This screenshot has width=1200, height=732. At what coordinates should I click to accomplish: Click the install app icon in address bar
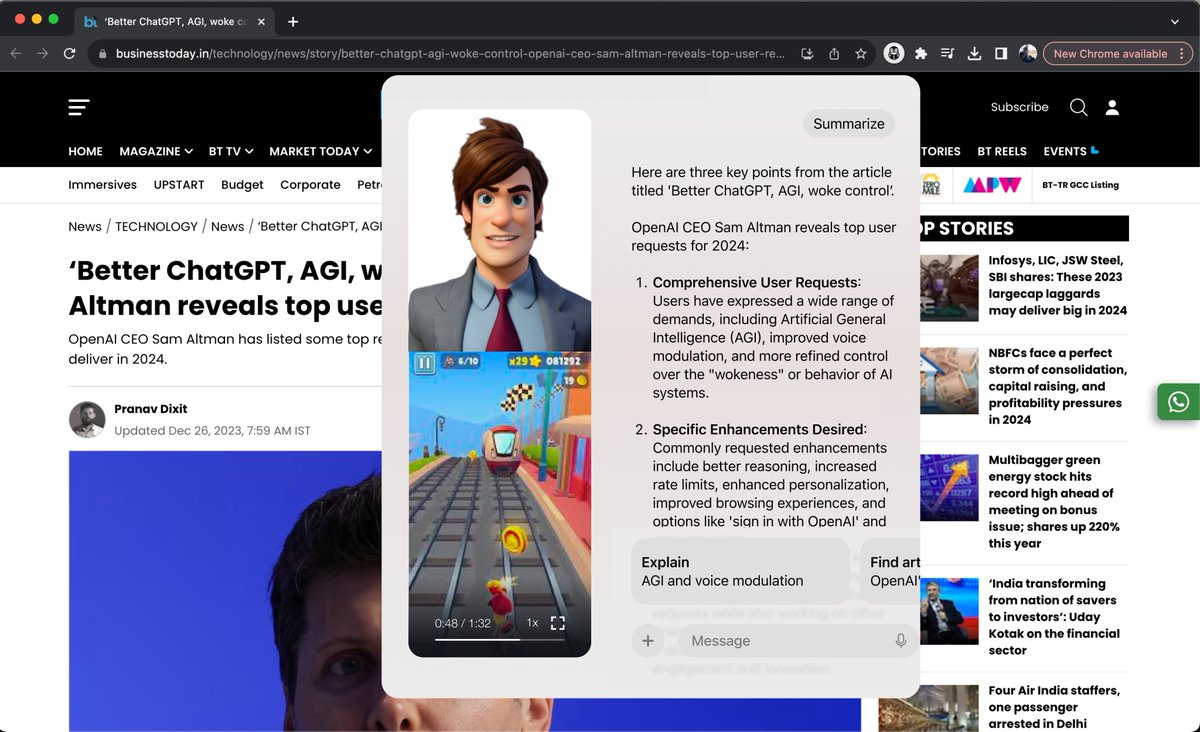click(x=807, y=54)
